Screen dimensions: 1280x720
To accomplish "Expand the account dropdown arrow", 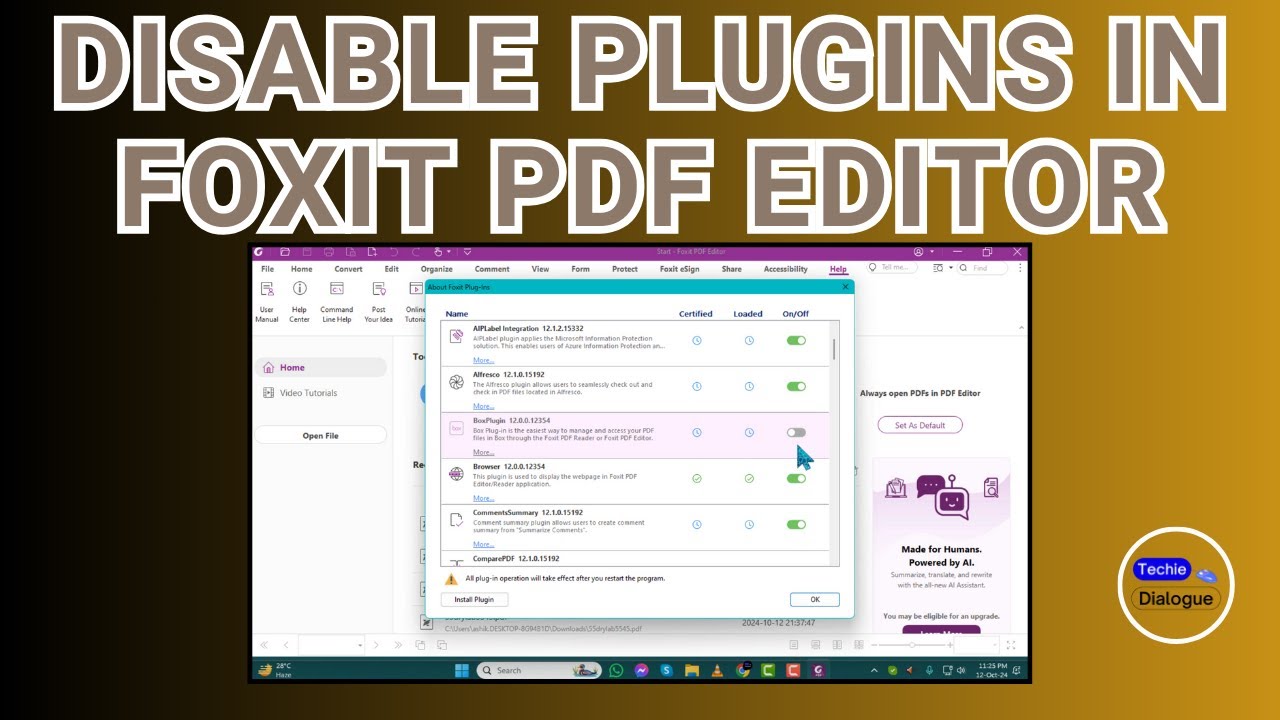I will pyautogui.click(x=932, y=252).
